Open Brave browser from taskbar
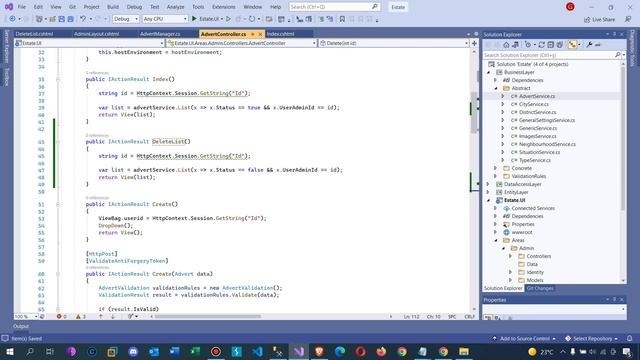640x360 pixels. coord(319,351)
